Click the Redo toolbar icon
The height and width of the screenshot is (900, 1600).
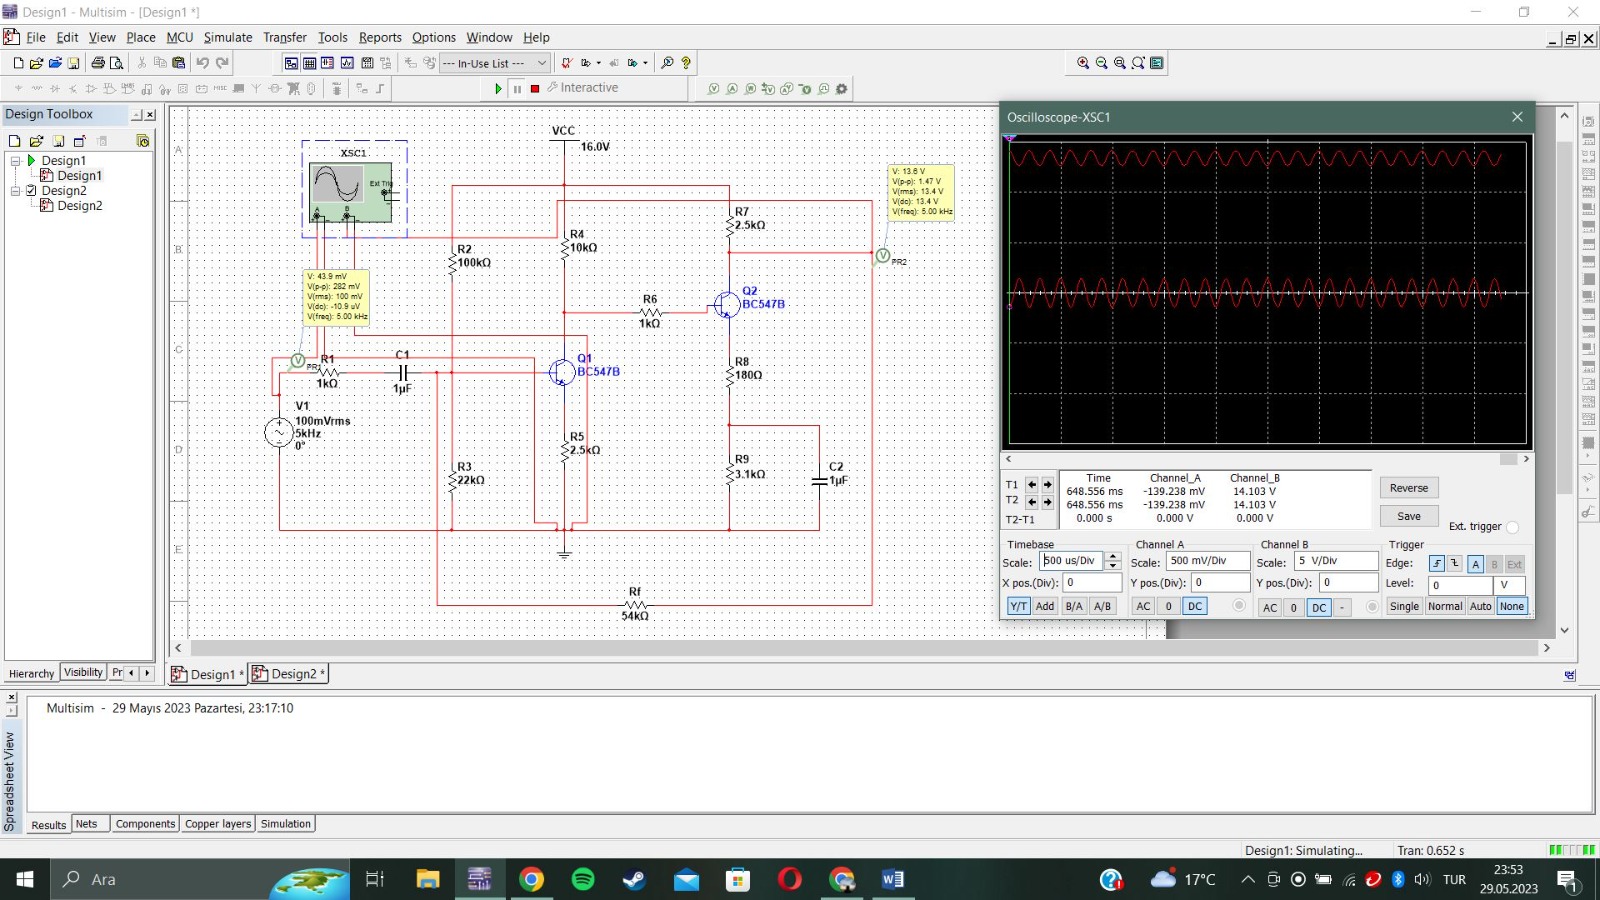tap(222, 62)
